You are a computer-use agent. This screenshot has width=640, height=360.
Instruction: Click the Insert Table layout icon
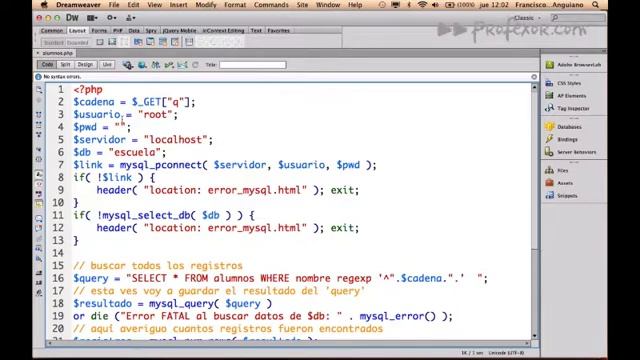(x=189, y=42)
